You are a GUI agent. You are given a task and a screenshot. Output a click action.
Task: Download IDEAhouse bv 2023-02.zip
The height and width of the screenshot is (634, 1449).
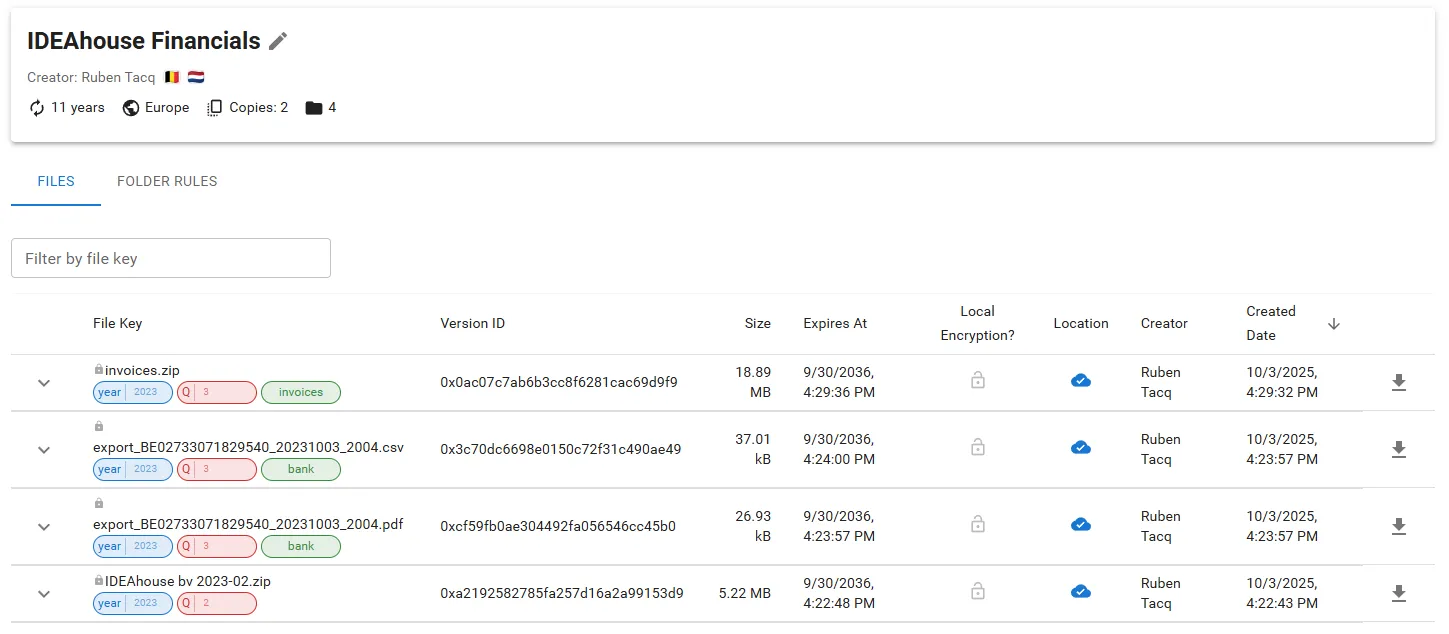pos(1399,593)
